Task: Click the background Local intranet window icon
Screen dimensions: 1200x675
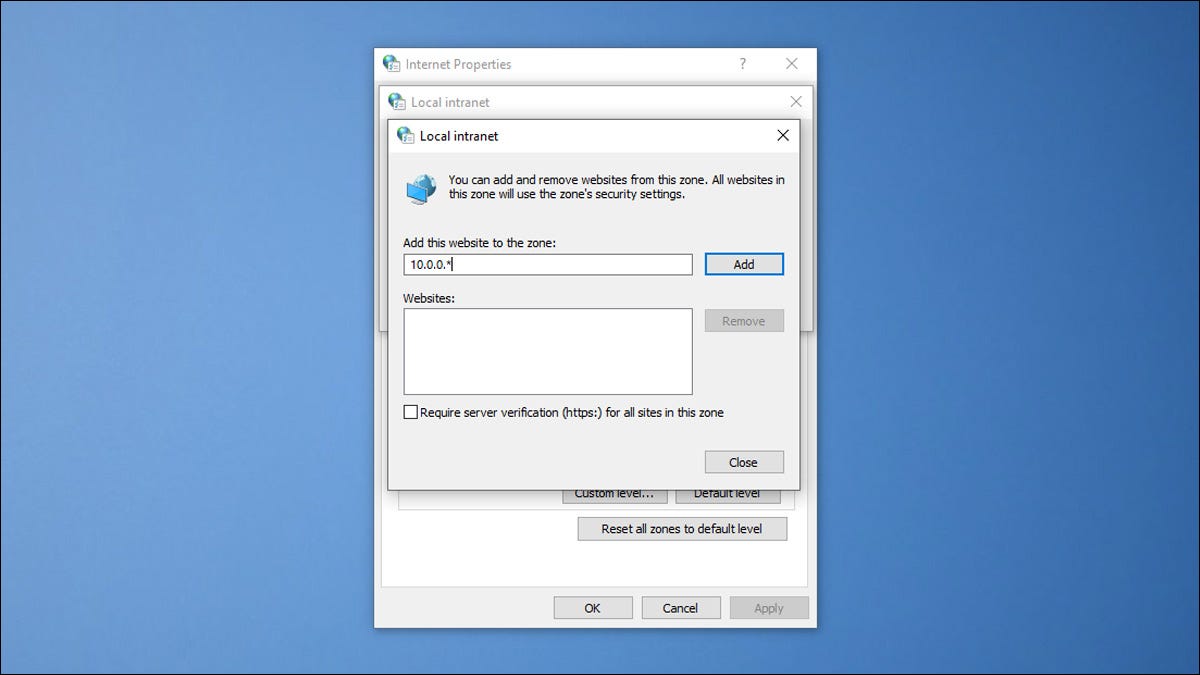Action: point(397,102)
